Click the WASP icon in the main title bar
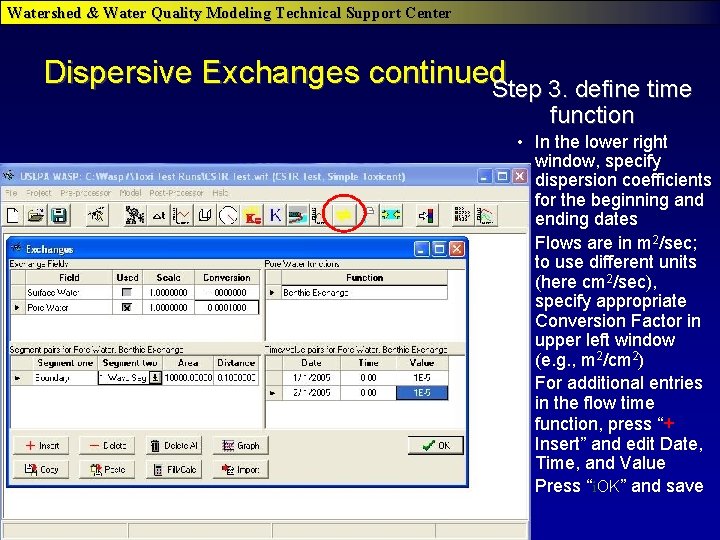Image resolution: width=720 pixels, height=540 pixels. pyautogui.click(x=9, y=176)
